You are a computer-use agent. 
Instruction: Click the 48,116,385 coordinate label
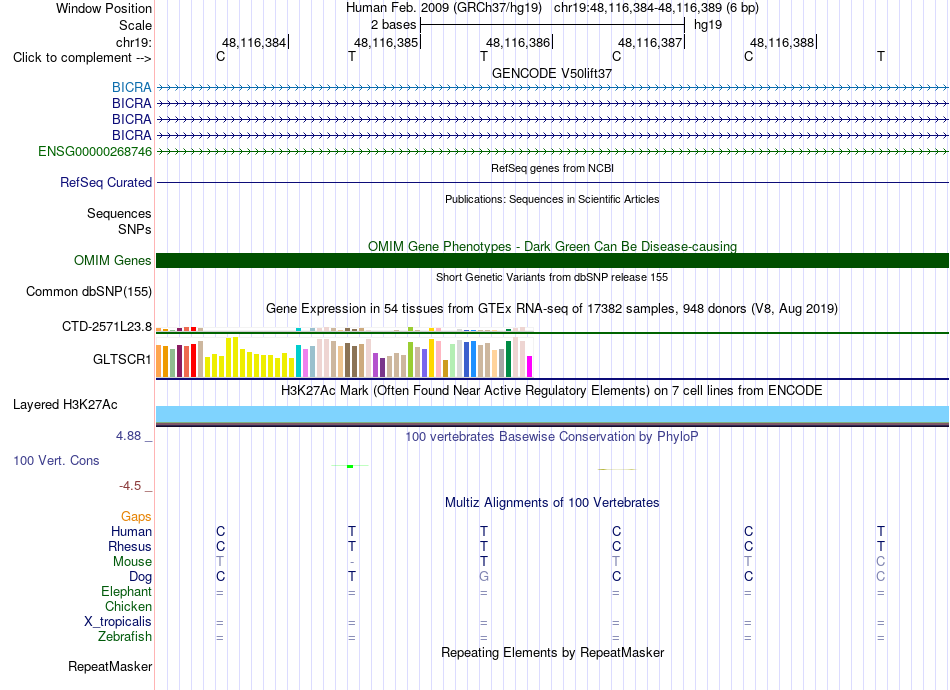386,42
